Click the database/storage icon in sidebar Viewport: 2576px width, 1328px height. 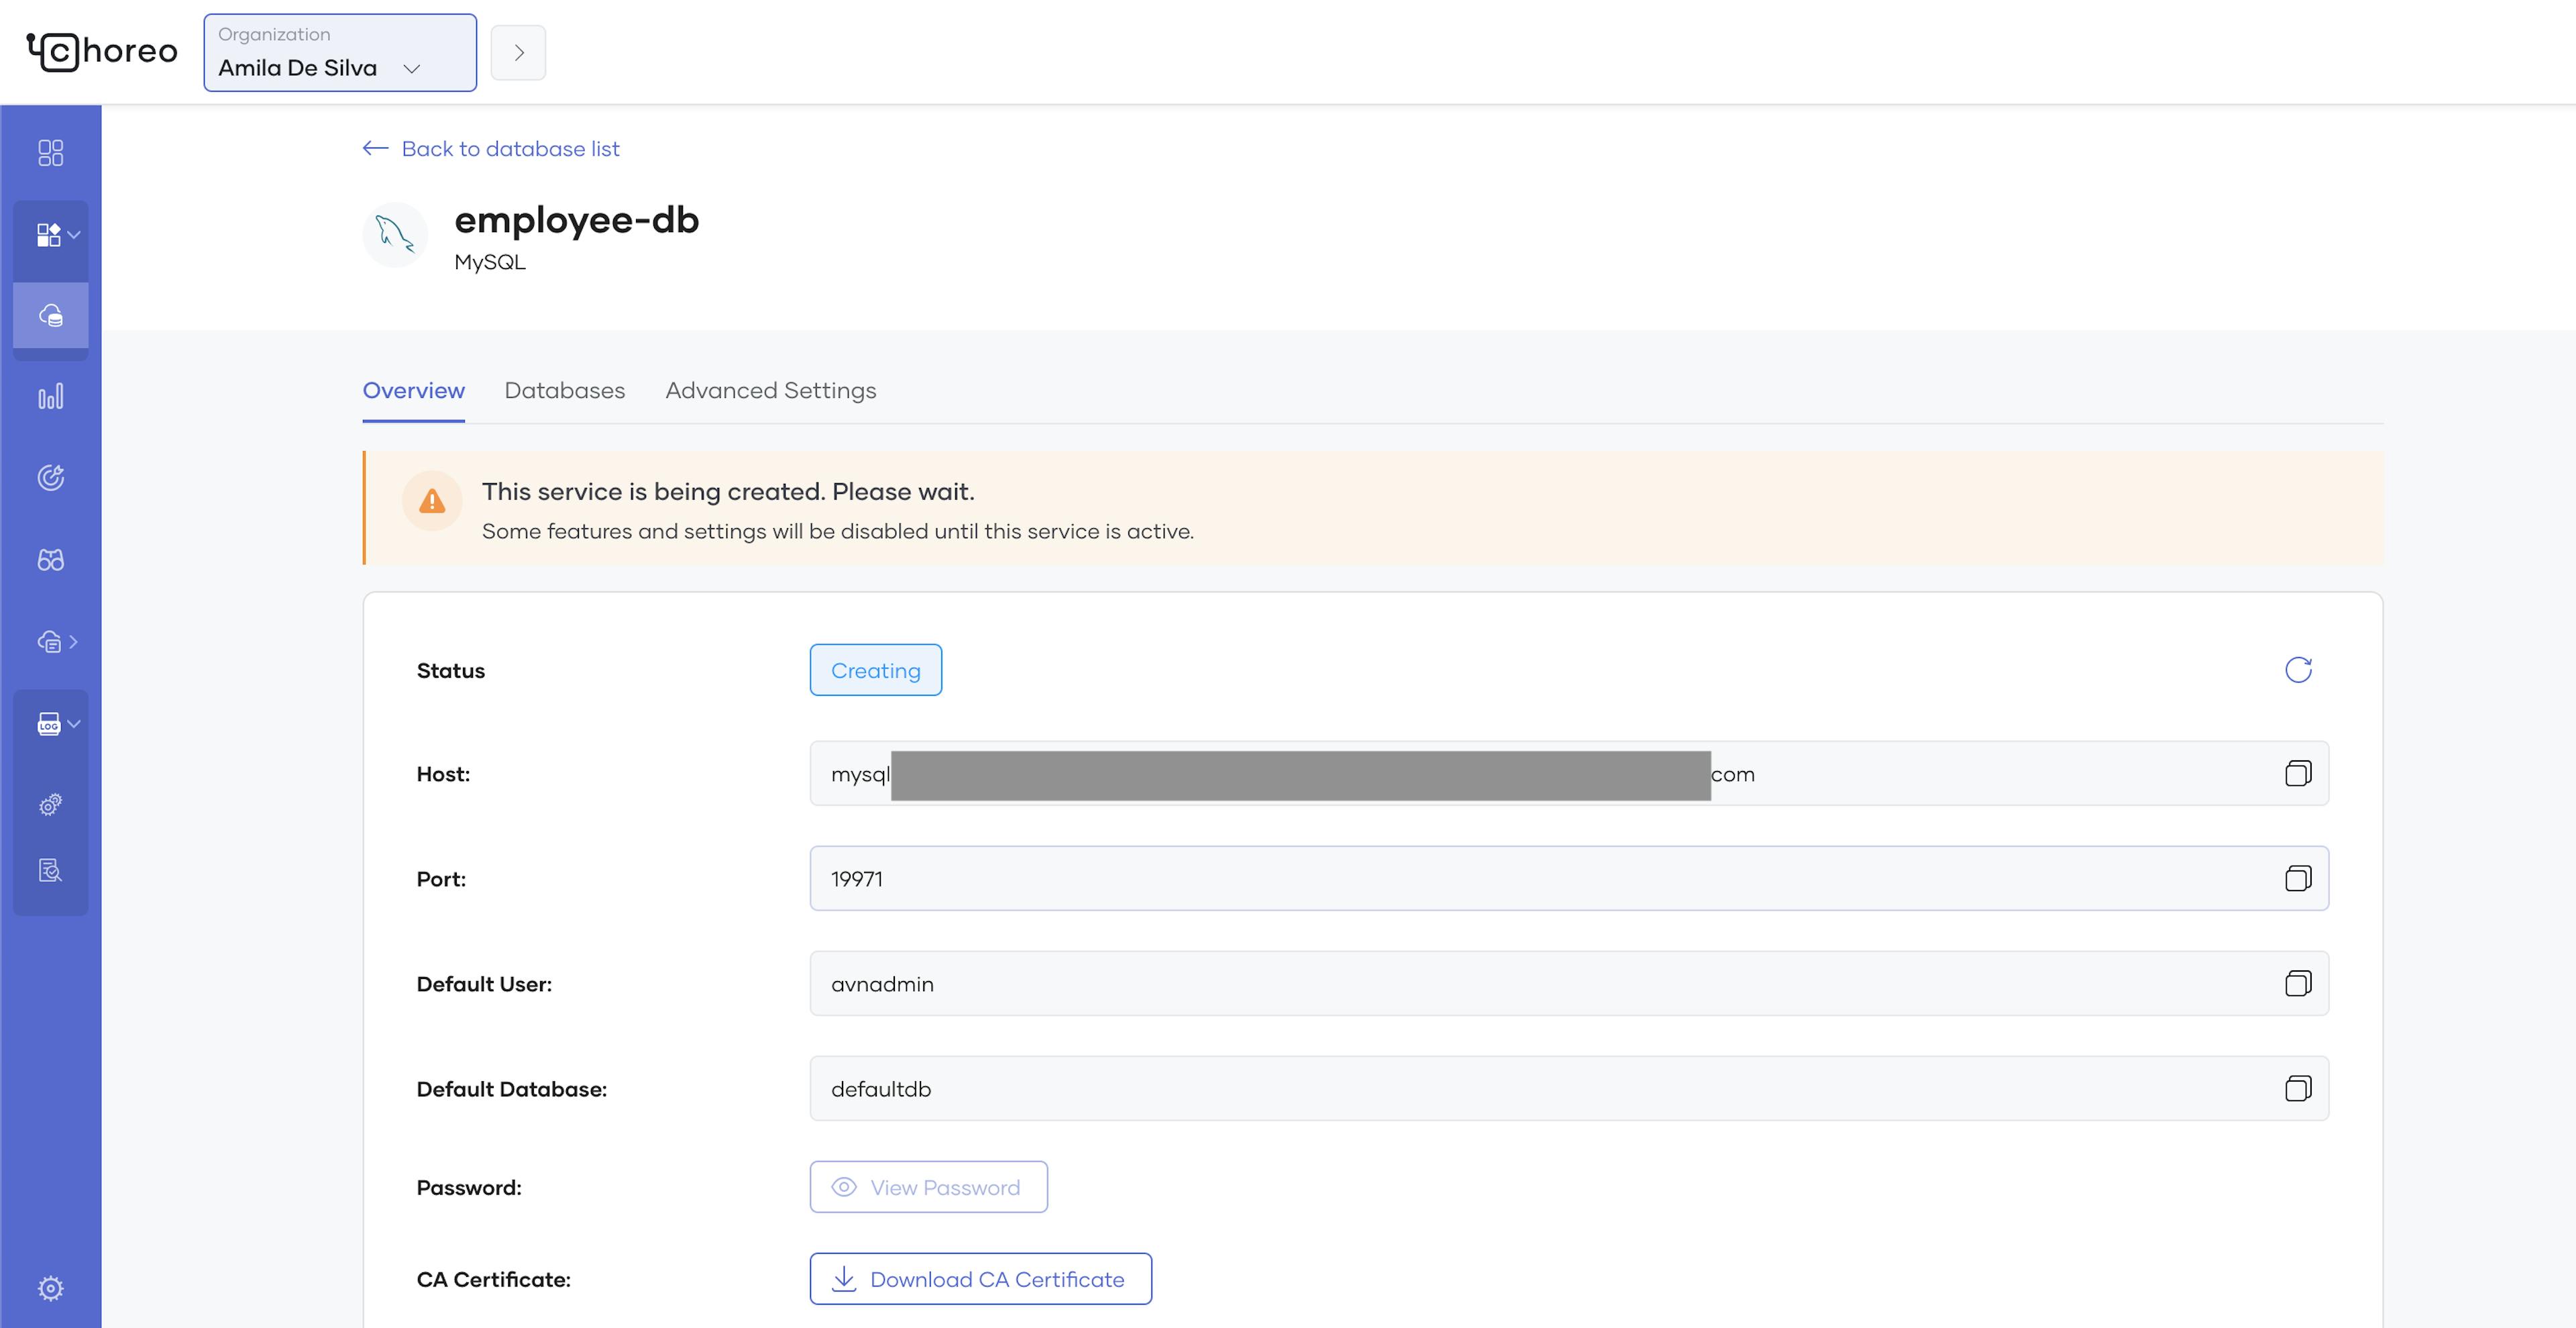click(51, 313)
